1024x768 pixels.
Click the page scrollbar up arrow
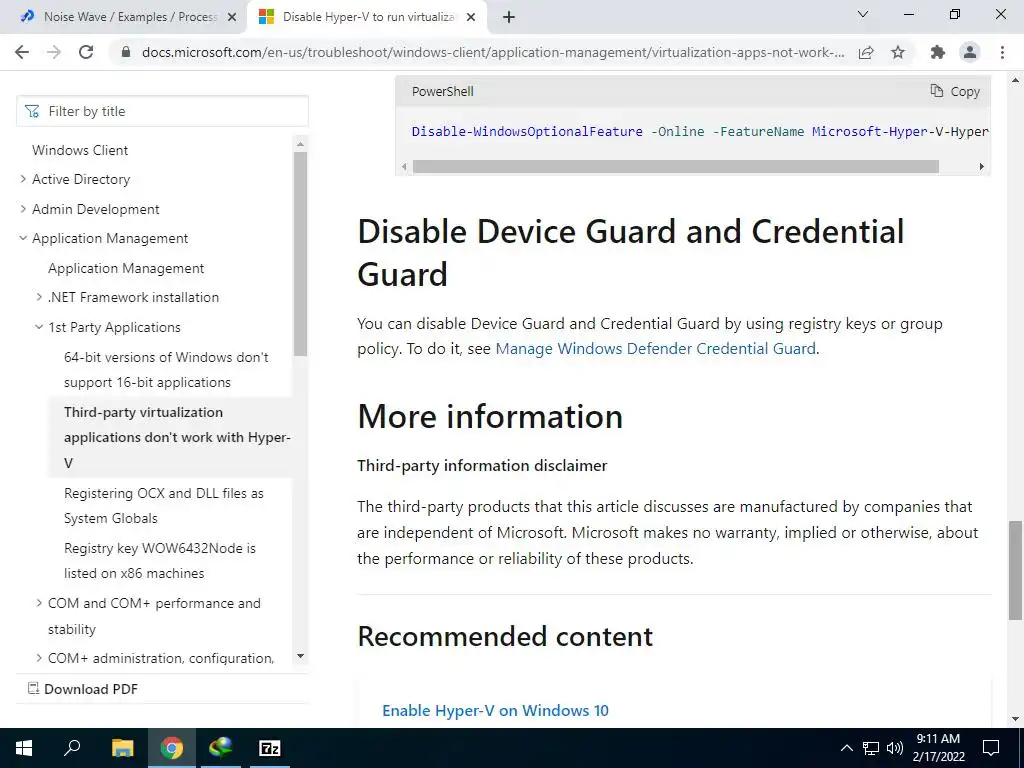click(1016, 81)
